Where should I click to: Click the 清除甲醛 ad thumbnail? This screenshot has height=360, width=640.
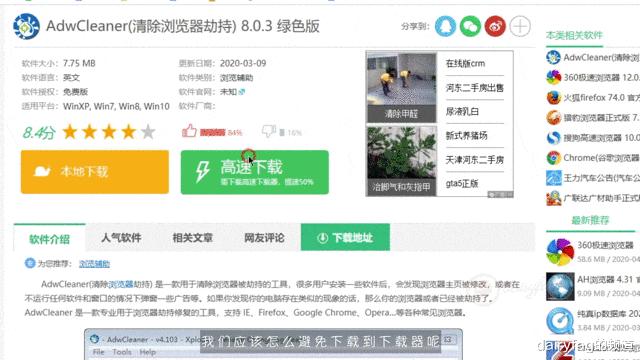[401, 87]
